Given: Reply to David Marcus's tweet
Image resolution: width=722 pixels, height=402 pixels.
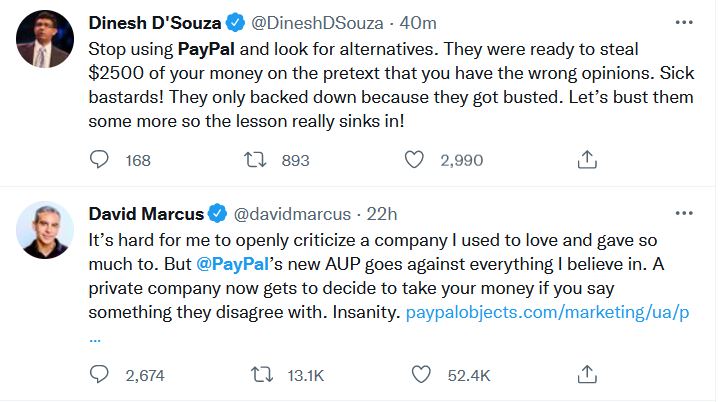Looking at the screenshot, I should (99, 375).
